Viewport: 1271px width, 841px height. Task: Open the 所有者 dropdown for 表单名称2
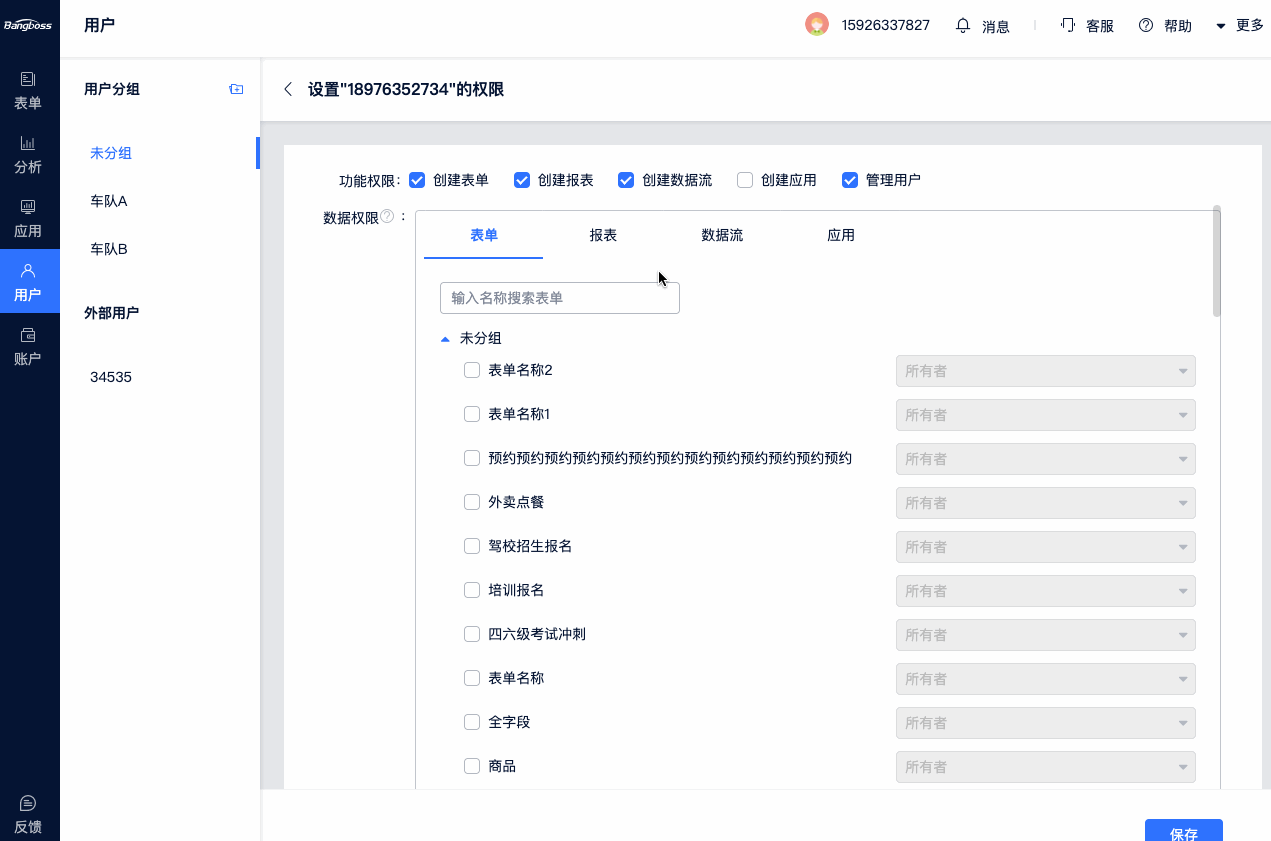pyautogui.click(x=1045, y=371)
